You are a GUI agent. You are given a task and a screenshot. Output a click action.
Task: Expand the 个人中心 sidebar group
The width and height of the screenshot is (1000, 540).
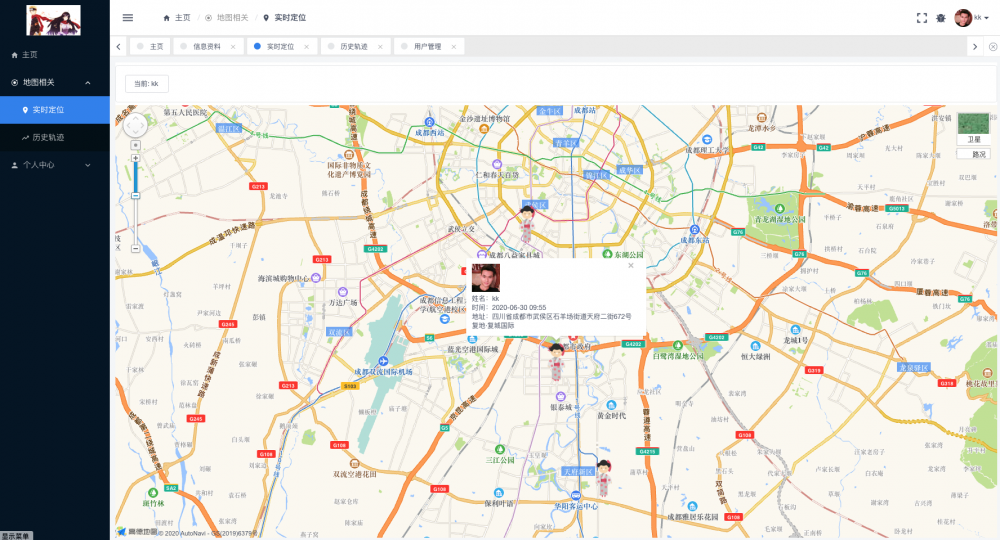click(x=55, y=164)
